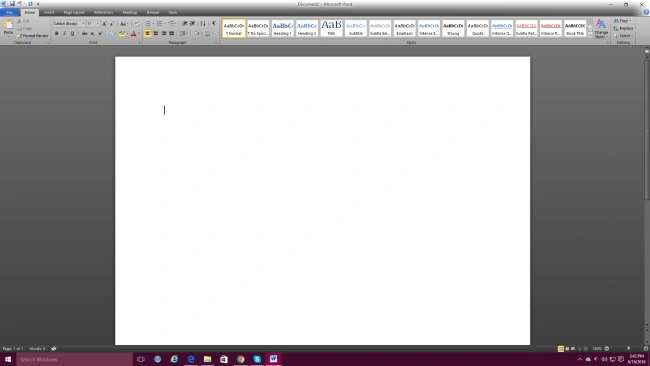
Task: Toggle Strikethrough formatting
Action: coord(85,34)
